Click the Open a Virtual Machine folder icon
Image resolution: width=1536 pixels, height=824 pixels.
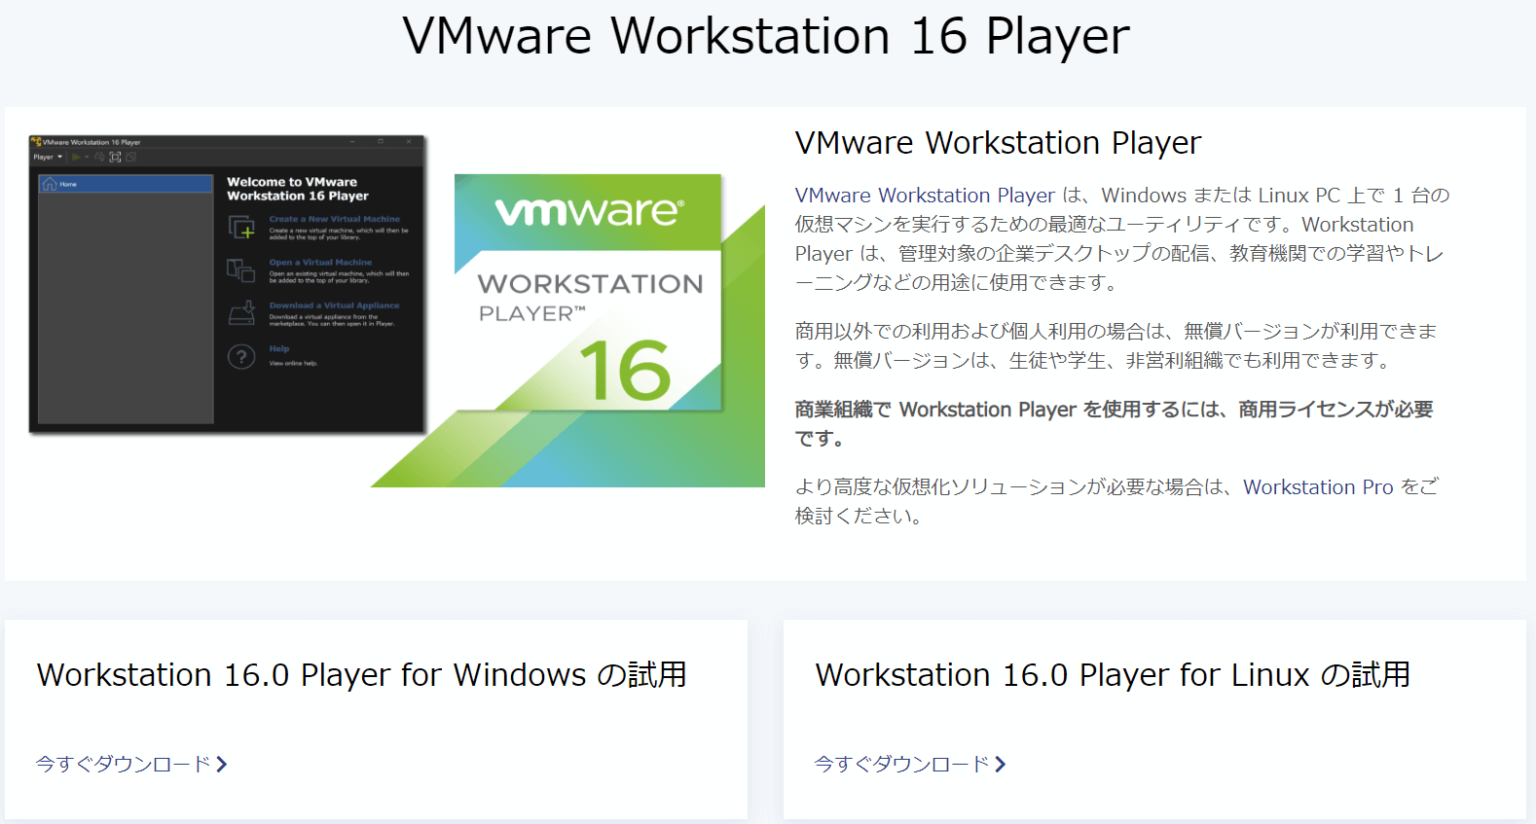pos(241,270)
